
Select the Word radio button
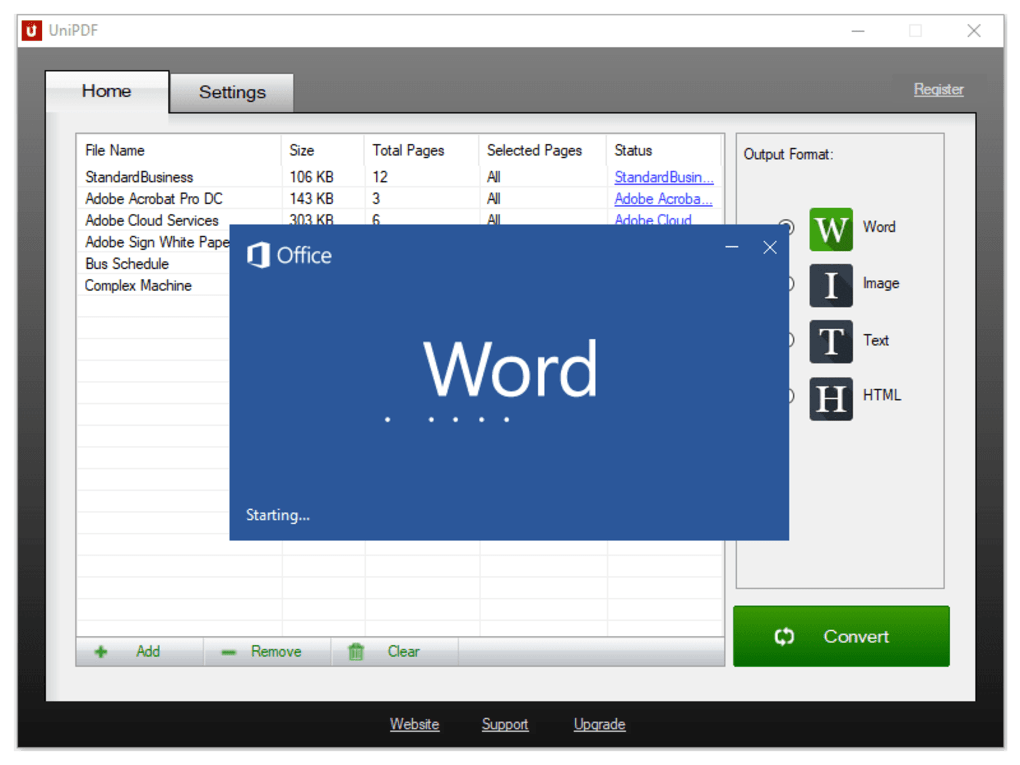tap(787, 228)
